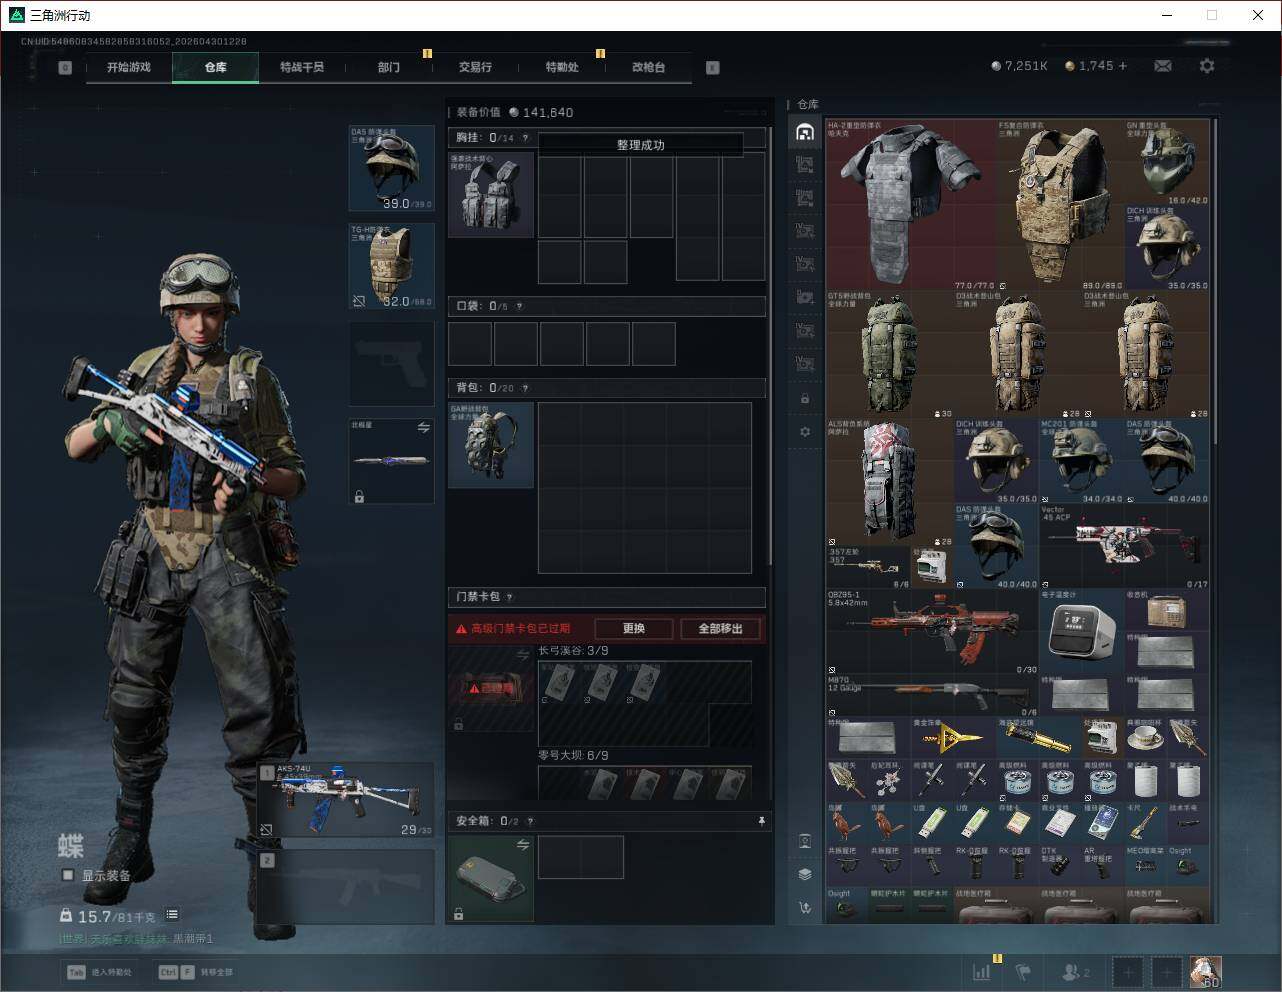Click the Ctrl F 转移全部 shortcut button
Image resolution: width=1282 pixels, height=992 pixels.
coord(196,972)
